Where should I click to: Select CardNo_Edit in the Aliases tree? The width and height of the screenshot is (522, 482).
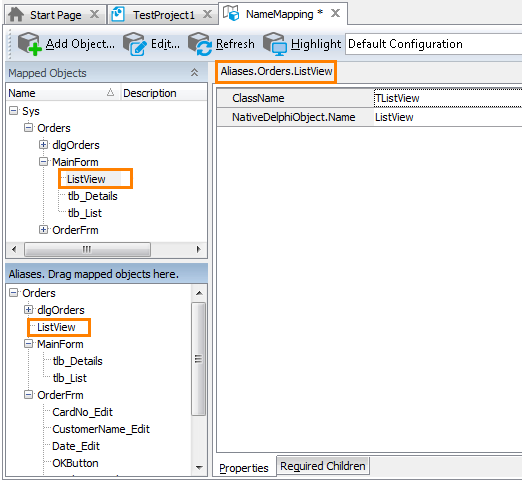click(x=83, y=412)
